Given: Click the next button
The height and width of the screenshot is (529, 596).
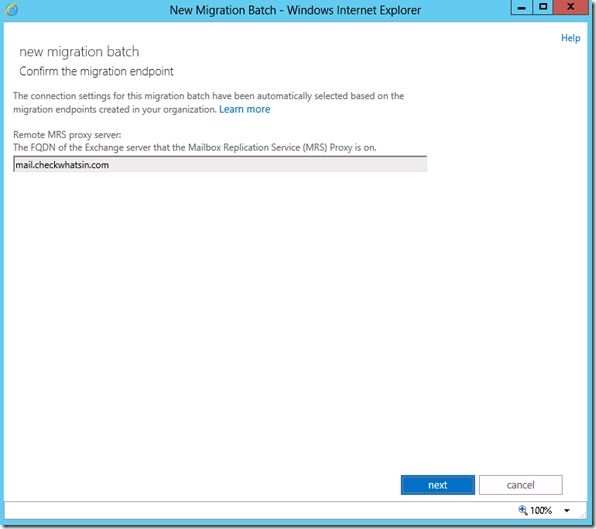Looking at the screenshot, I should click(x=437, y=485).
